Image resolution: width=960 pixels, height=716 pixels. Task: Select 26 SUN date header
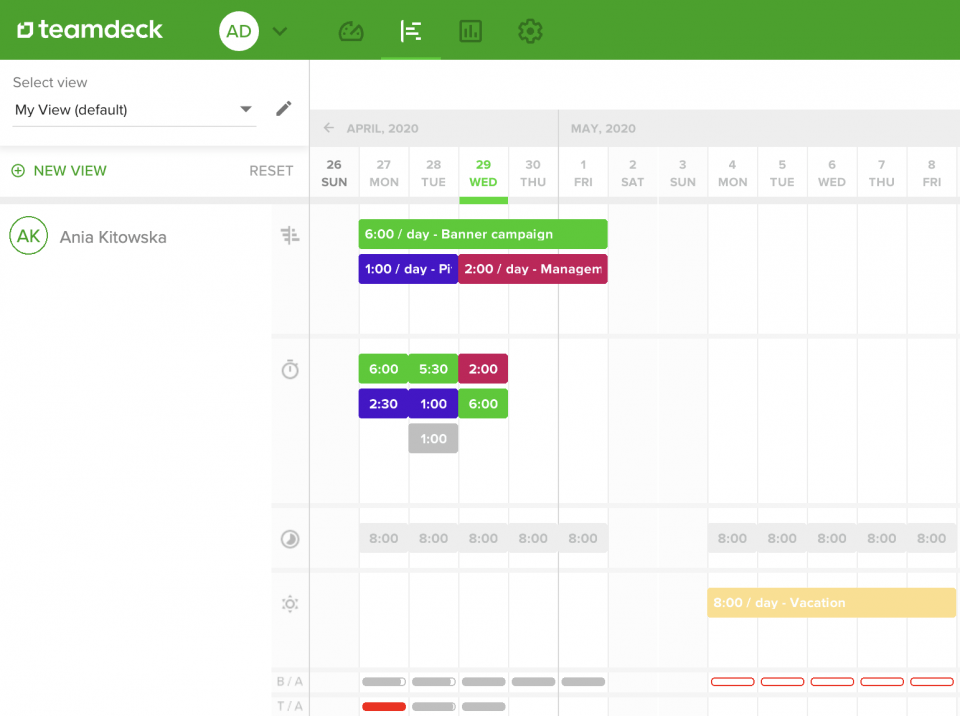pyautogui.click(x=334, y=173)
